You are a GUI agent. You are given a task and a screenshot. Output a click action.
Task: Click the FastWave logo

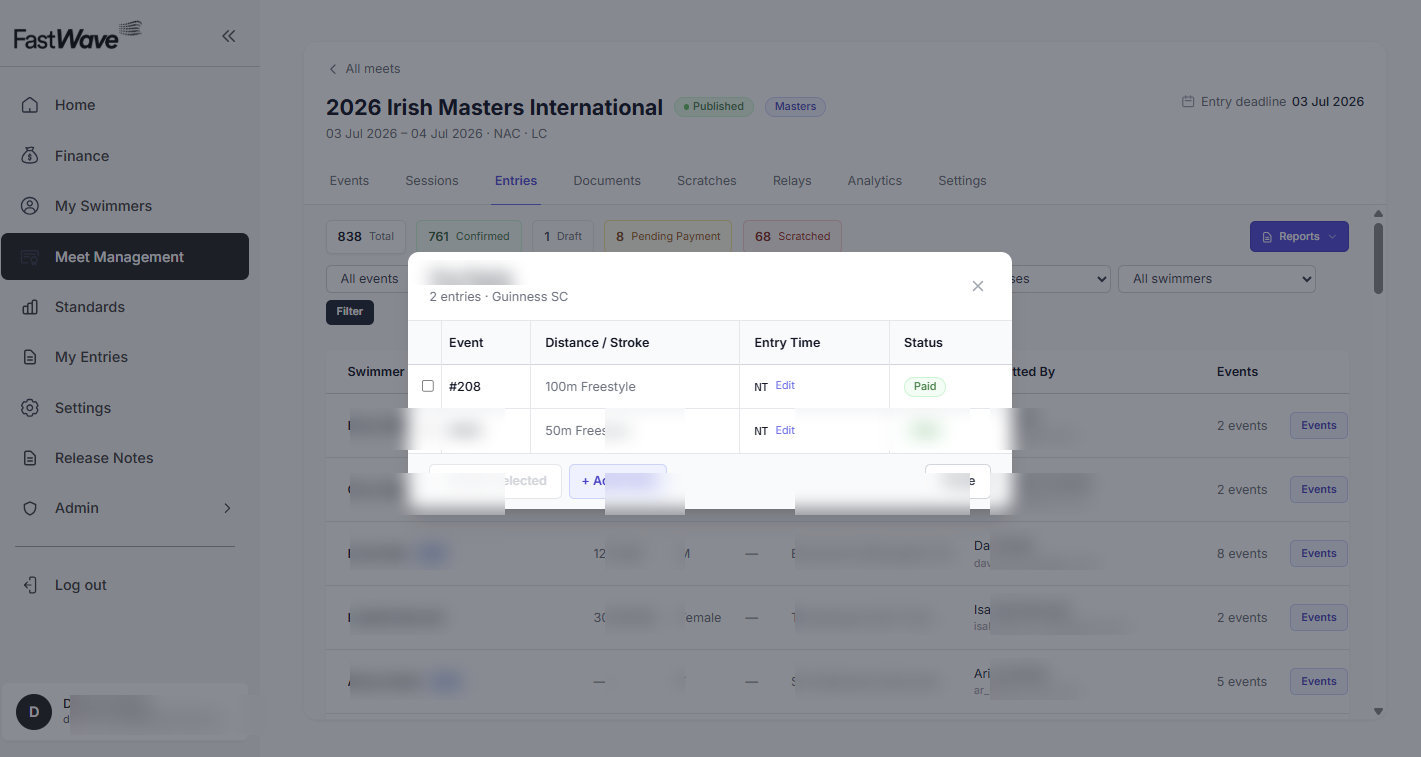coord(77,36)
